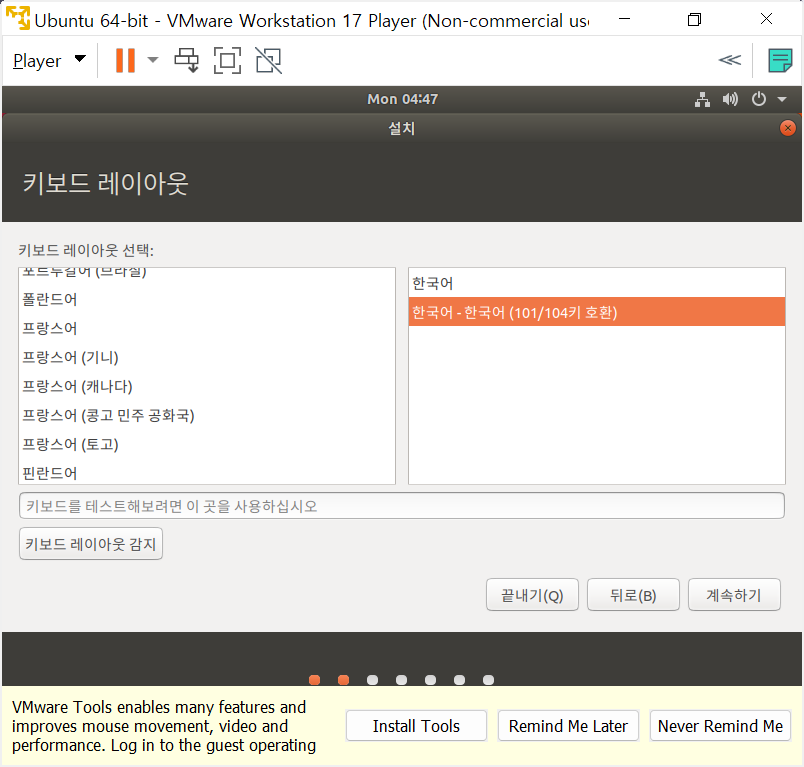Open the dropdown arrow next to pause icon

pos(153,60)
